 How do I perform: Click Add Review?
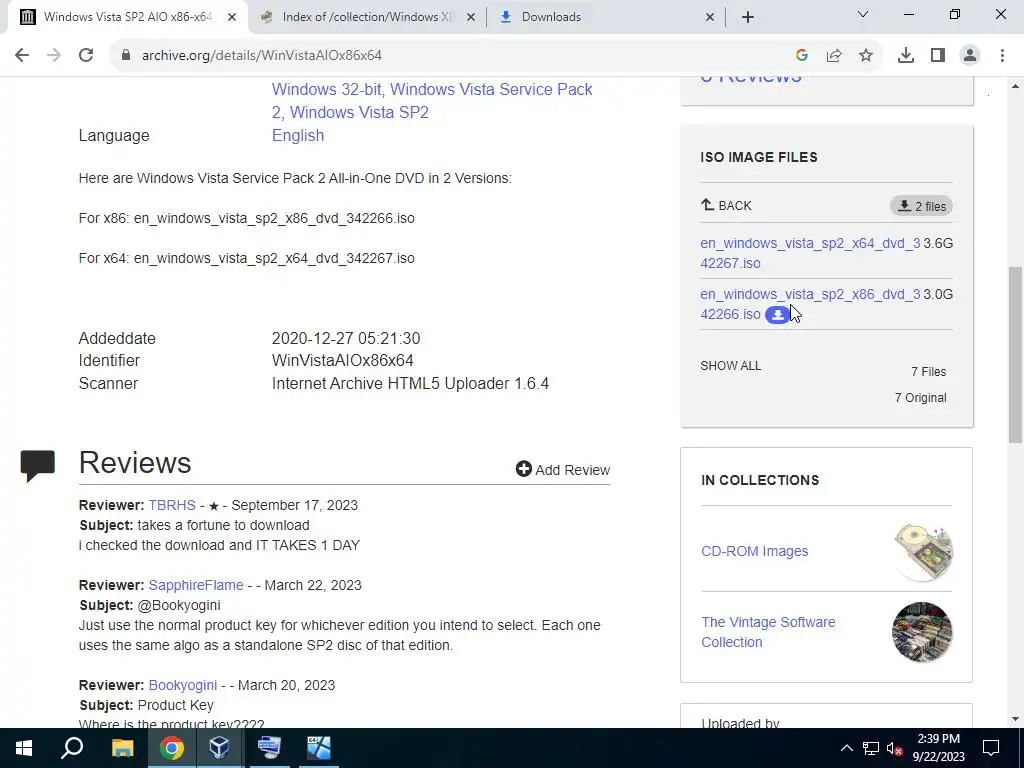(563, 470)
